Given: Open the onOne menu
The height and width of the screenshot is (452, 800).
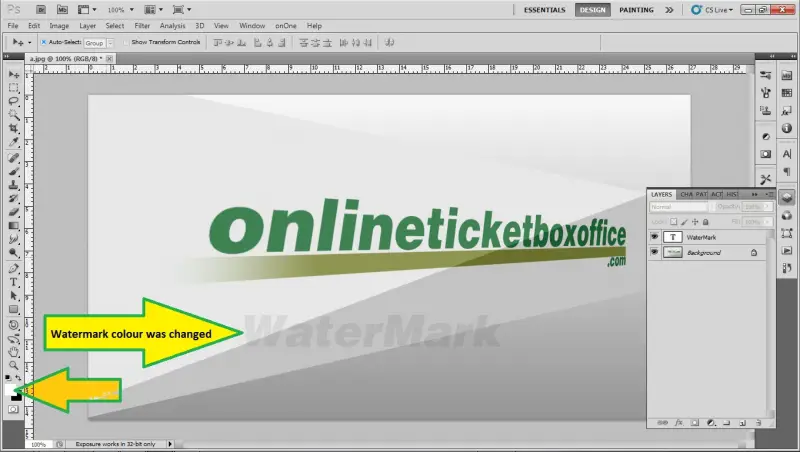Looking at the screenshot, I should tap(286, 26).
